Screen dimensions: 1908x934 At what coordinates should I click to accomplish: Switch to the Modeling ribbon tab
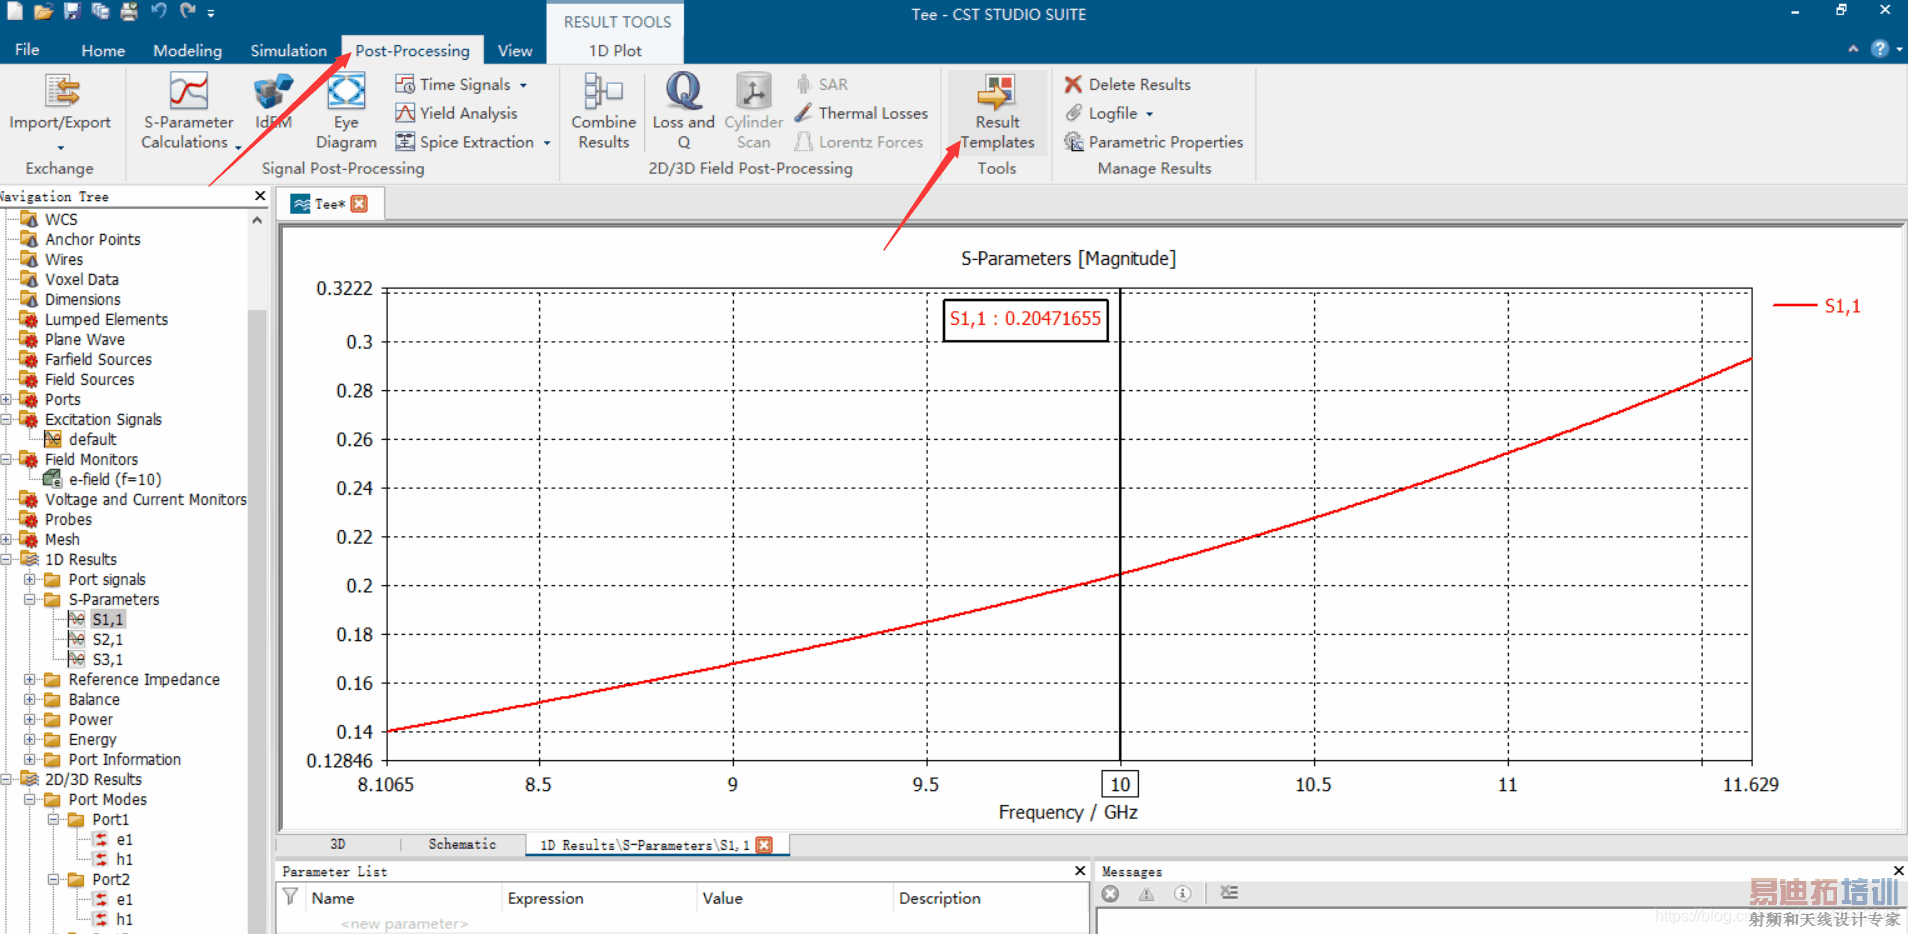(x=187, y=50)
